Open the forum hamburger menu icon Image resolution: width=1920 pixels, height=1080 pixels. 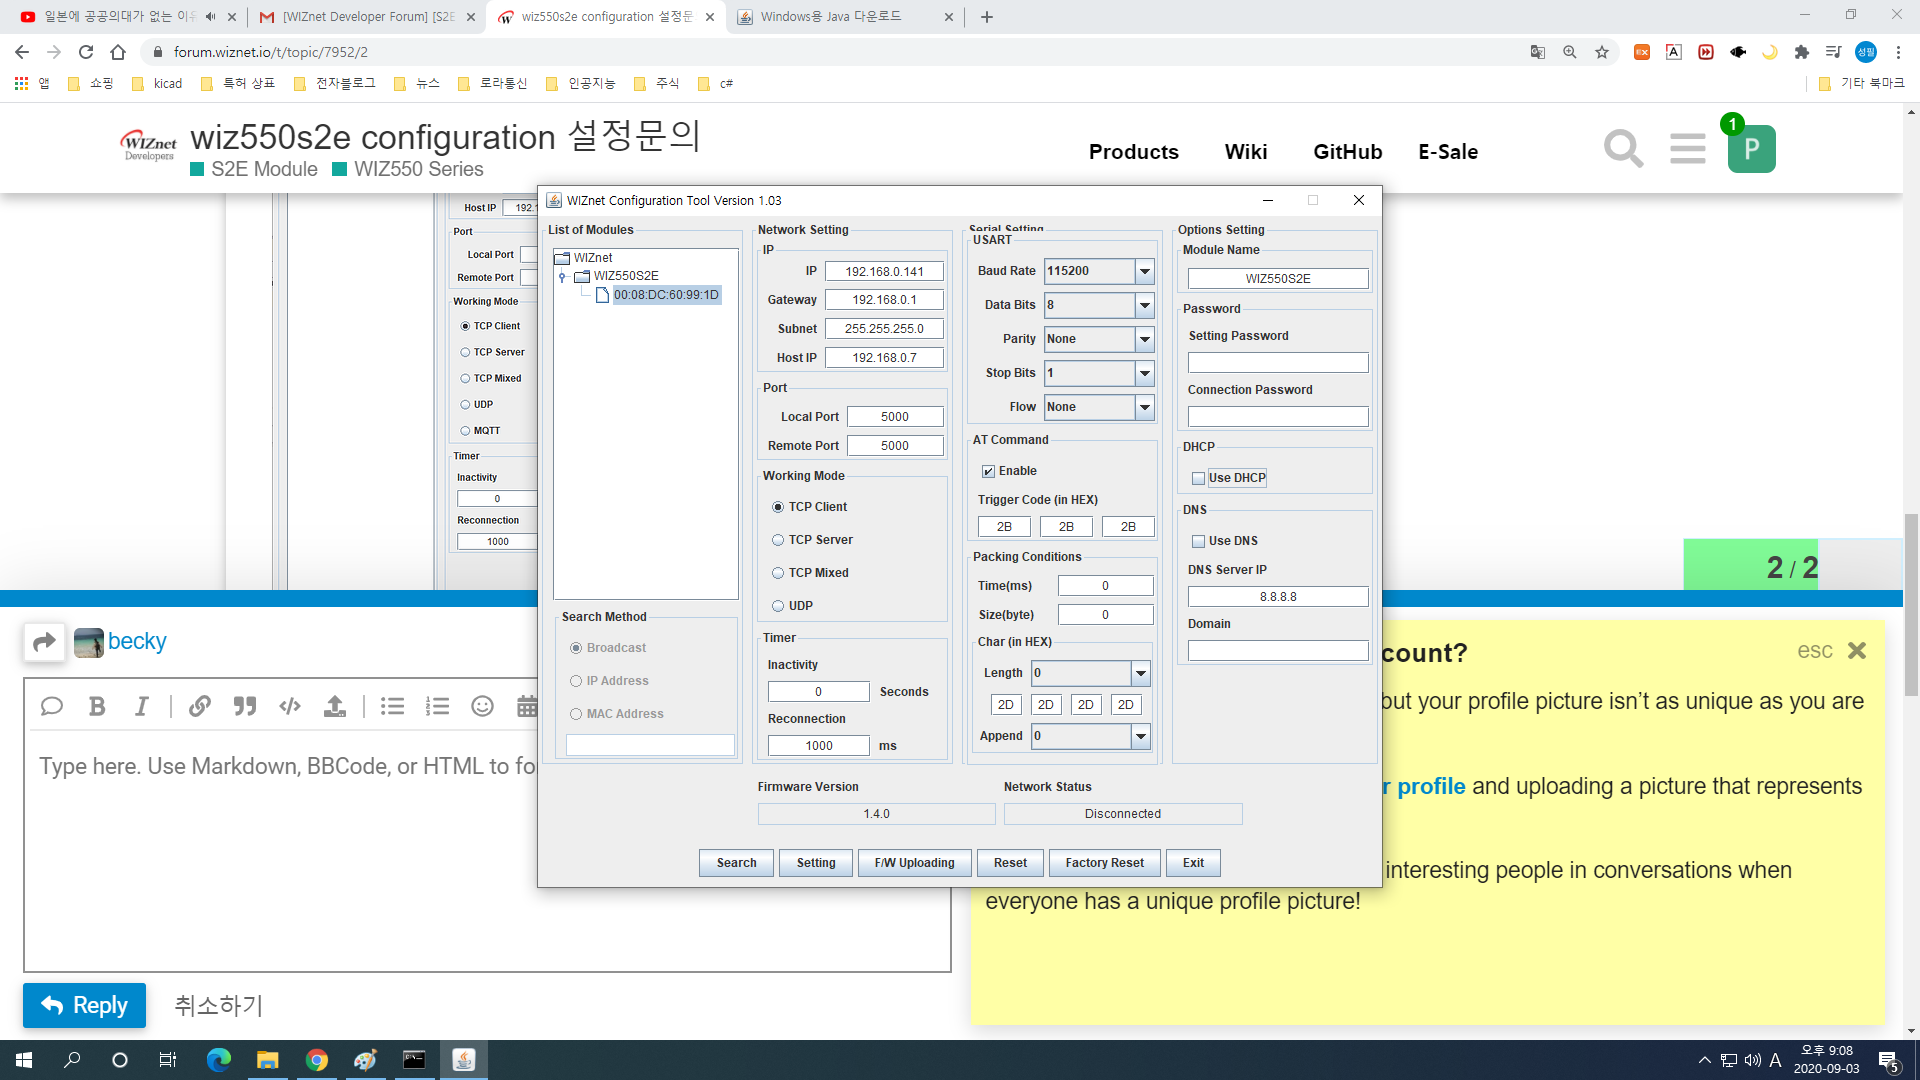click(x=1688, y=149)
